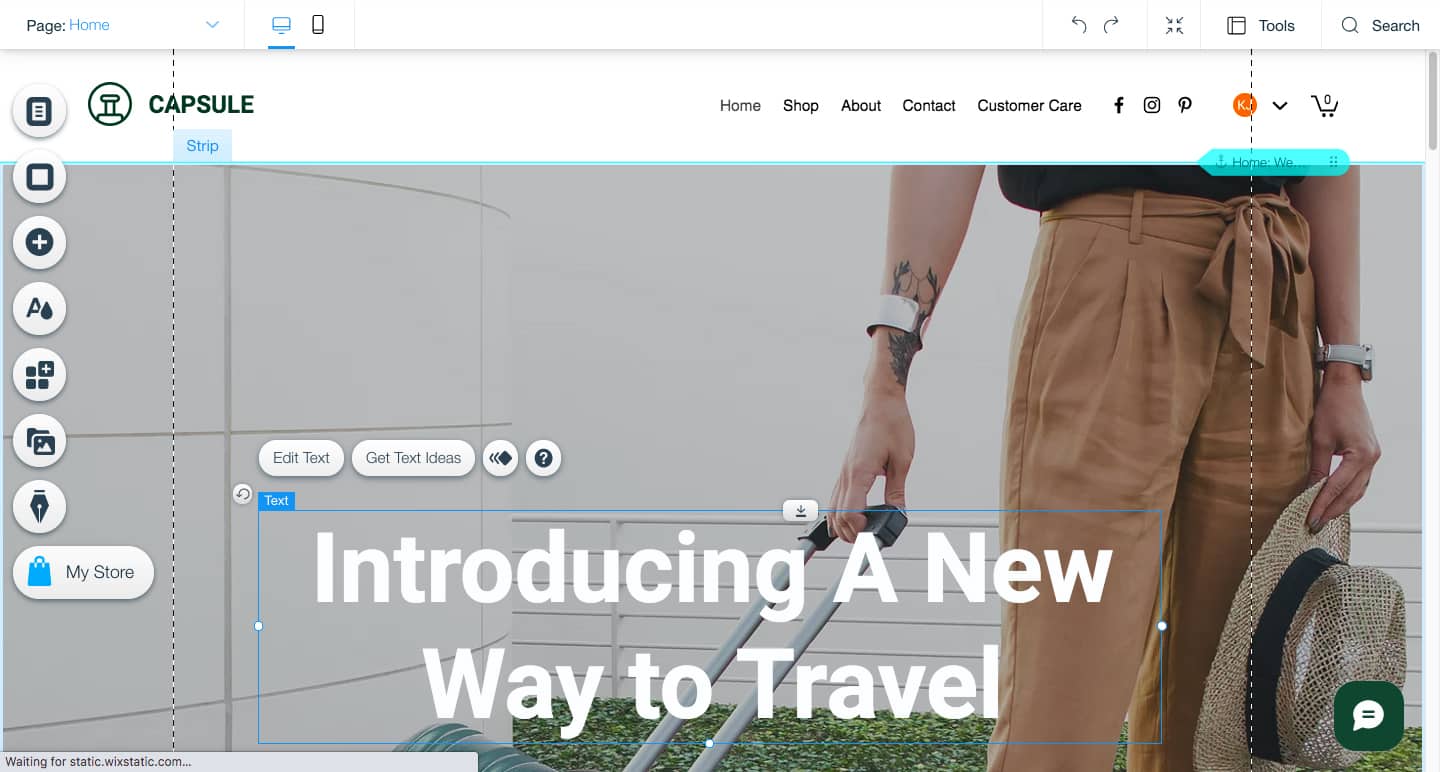Image resolution: width=1440 pixels, height=772 pixels.
Task: Click the Get Text Ideas button
Action: pyautogui.click(x=413, y=458)
